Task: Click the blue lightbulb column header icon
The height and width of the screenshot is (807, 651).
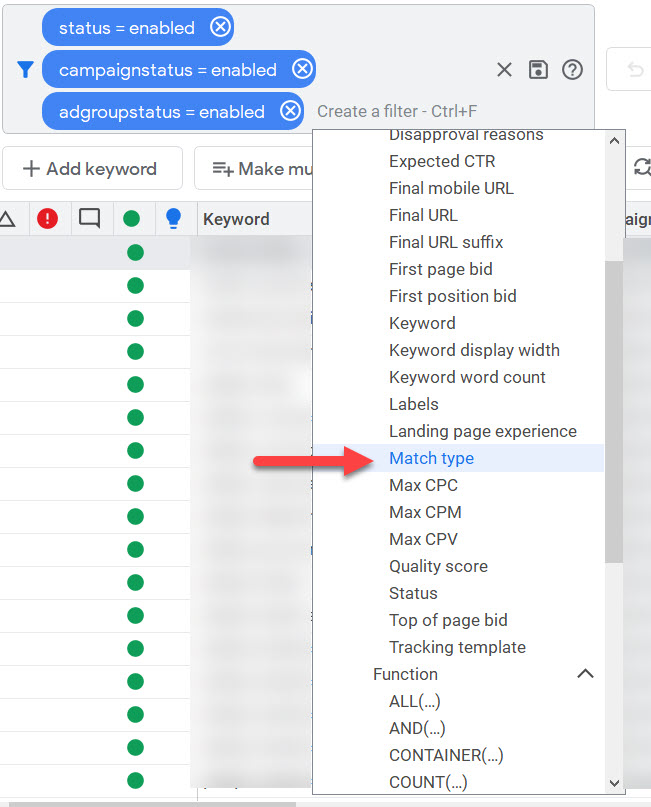Action: pyautogui.click(x=173, y=219)
